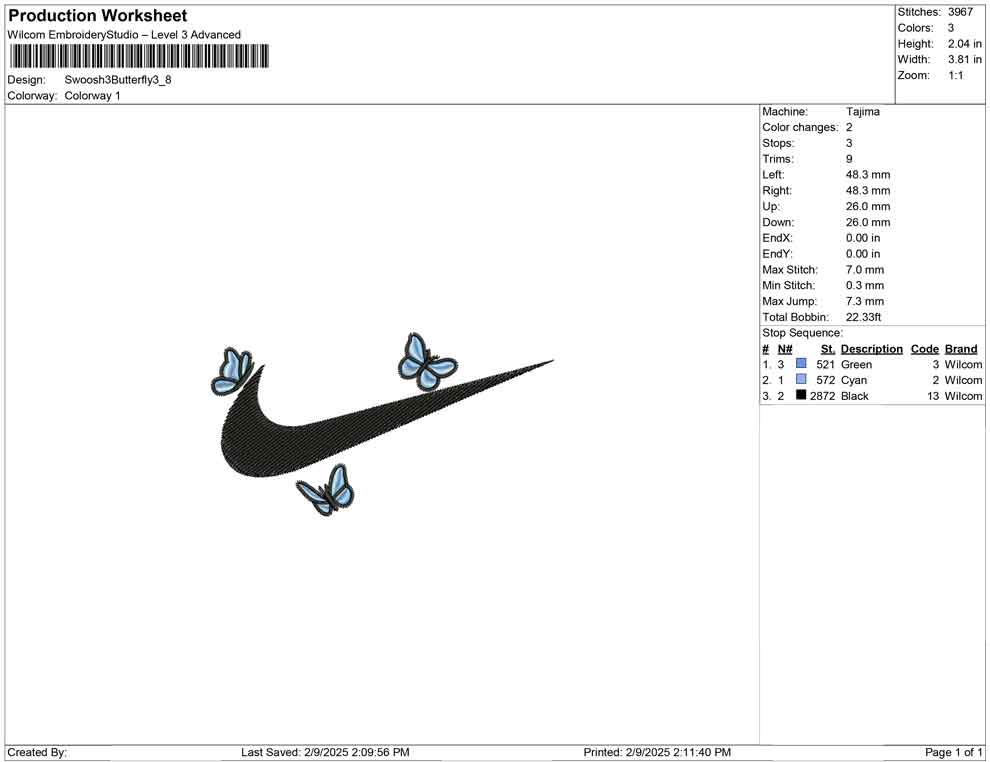990x762 pixels.
Task: Click the 'Colorway 1' value
Action: (92, 96)
